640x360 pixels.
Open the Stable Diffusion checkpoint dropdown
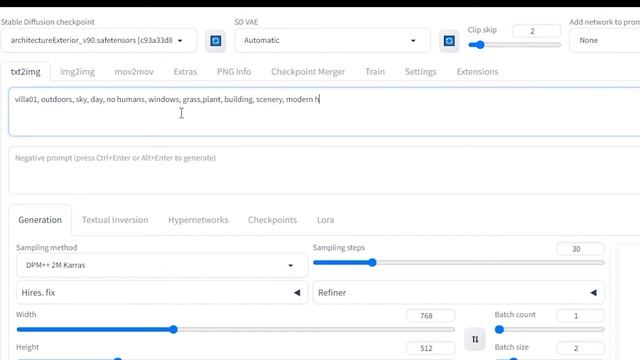99,40
